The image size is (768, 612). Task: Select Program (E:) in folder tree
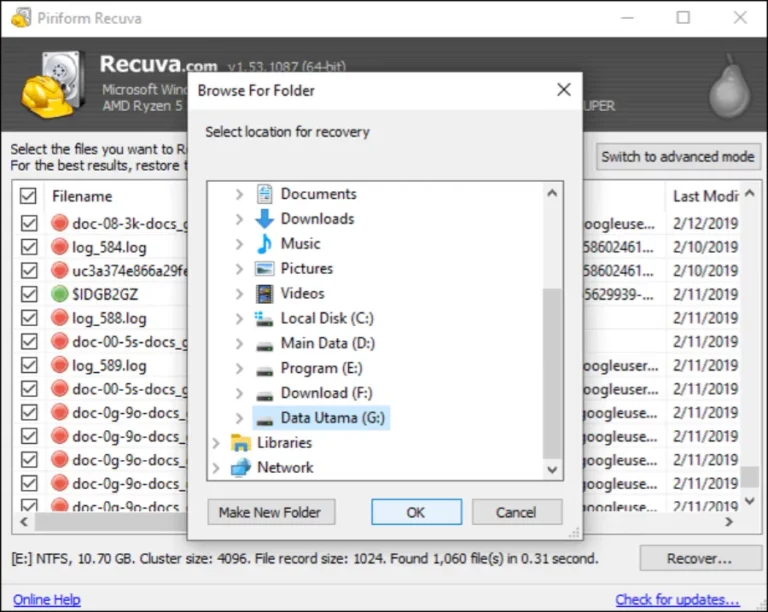pos(321,368)
